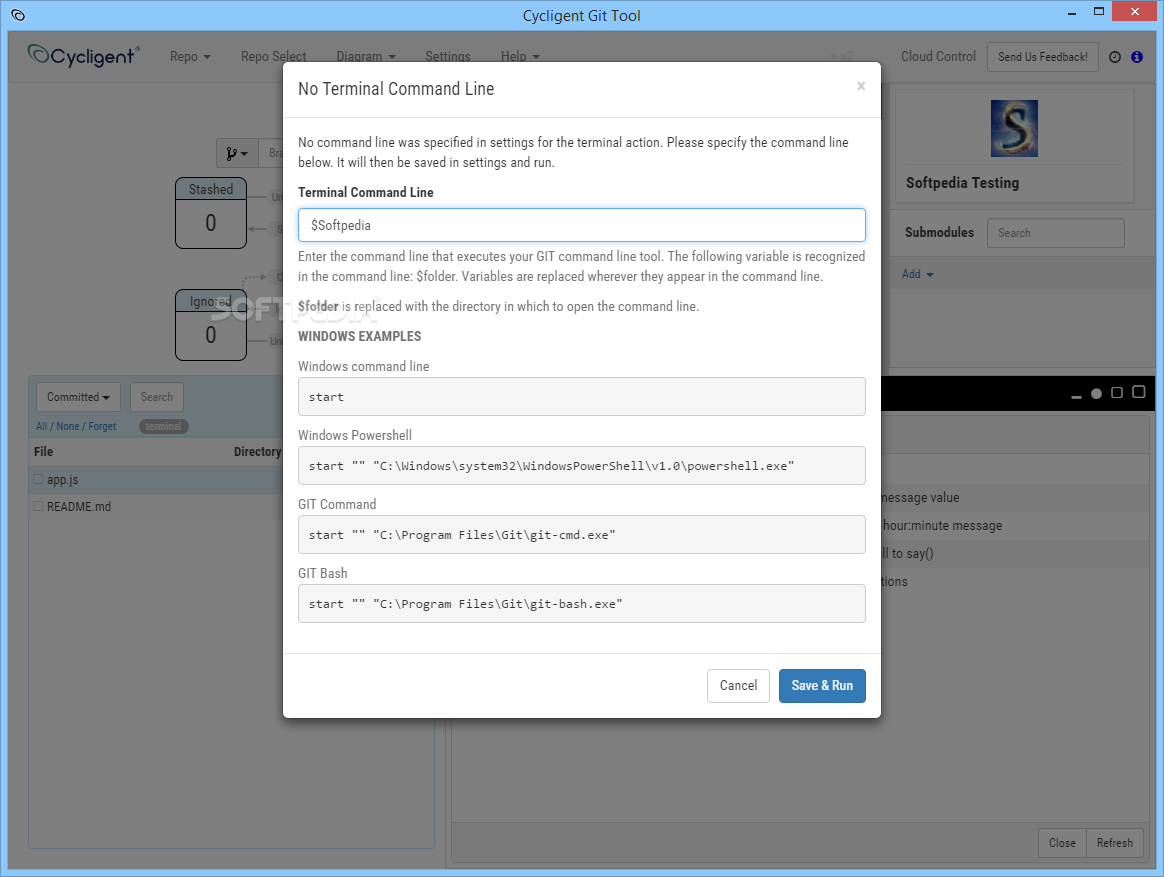Click the Softpedia Testing repo name
1164x877 pixels.
pos(962,183)
